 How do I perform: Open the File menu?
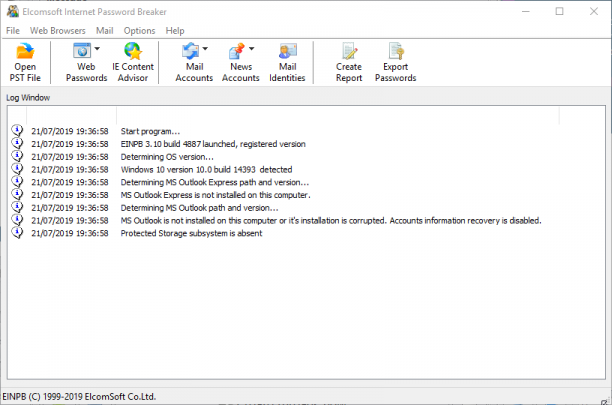click(x=12, y=30)
